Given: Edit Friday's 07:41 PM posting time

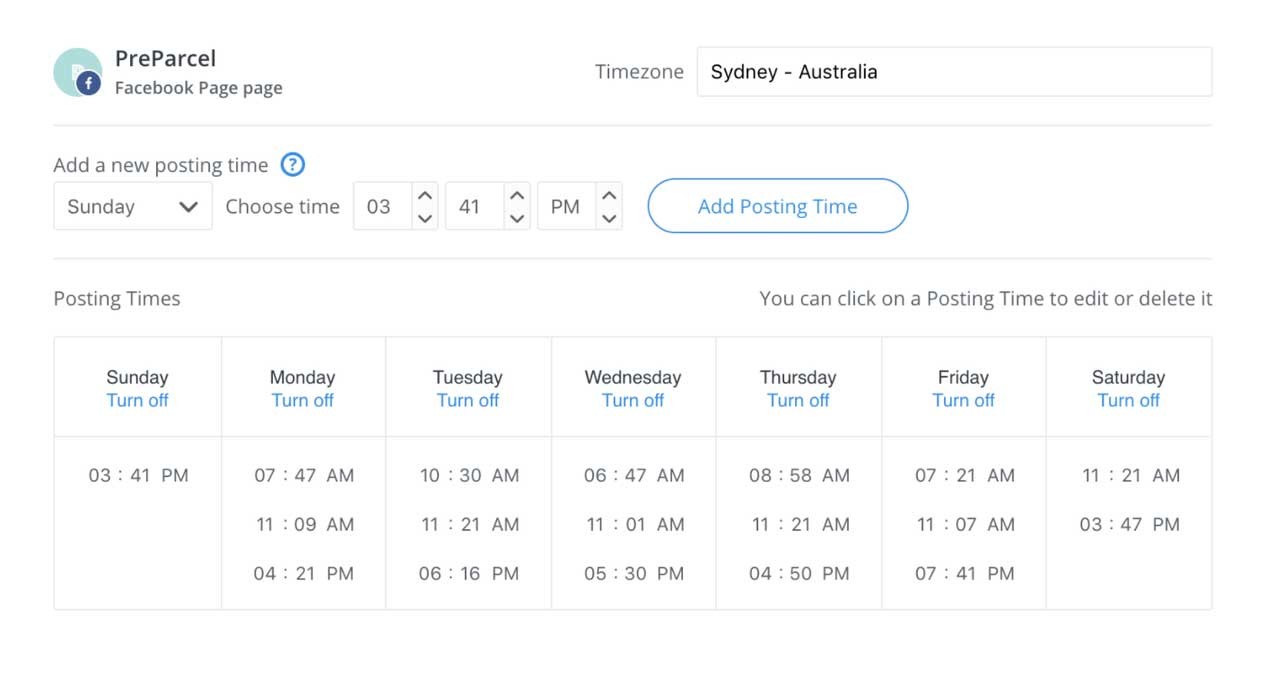Looking at the screenshot, I should click(x=965, y=573).
